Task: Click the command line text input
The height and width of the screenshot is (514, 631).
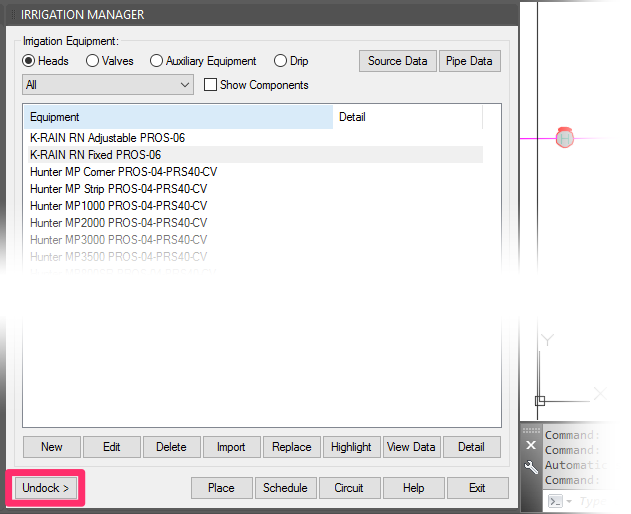Action: (x=596, y=502)
